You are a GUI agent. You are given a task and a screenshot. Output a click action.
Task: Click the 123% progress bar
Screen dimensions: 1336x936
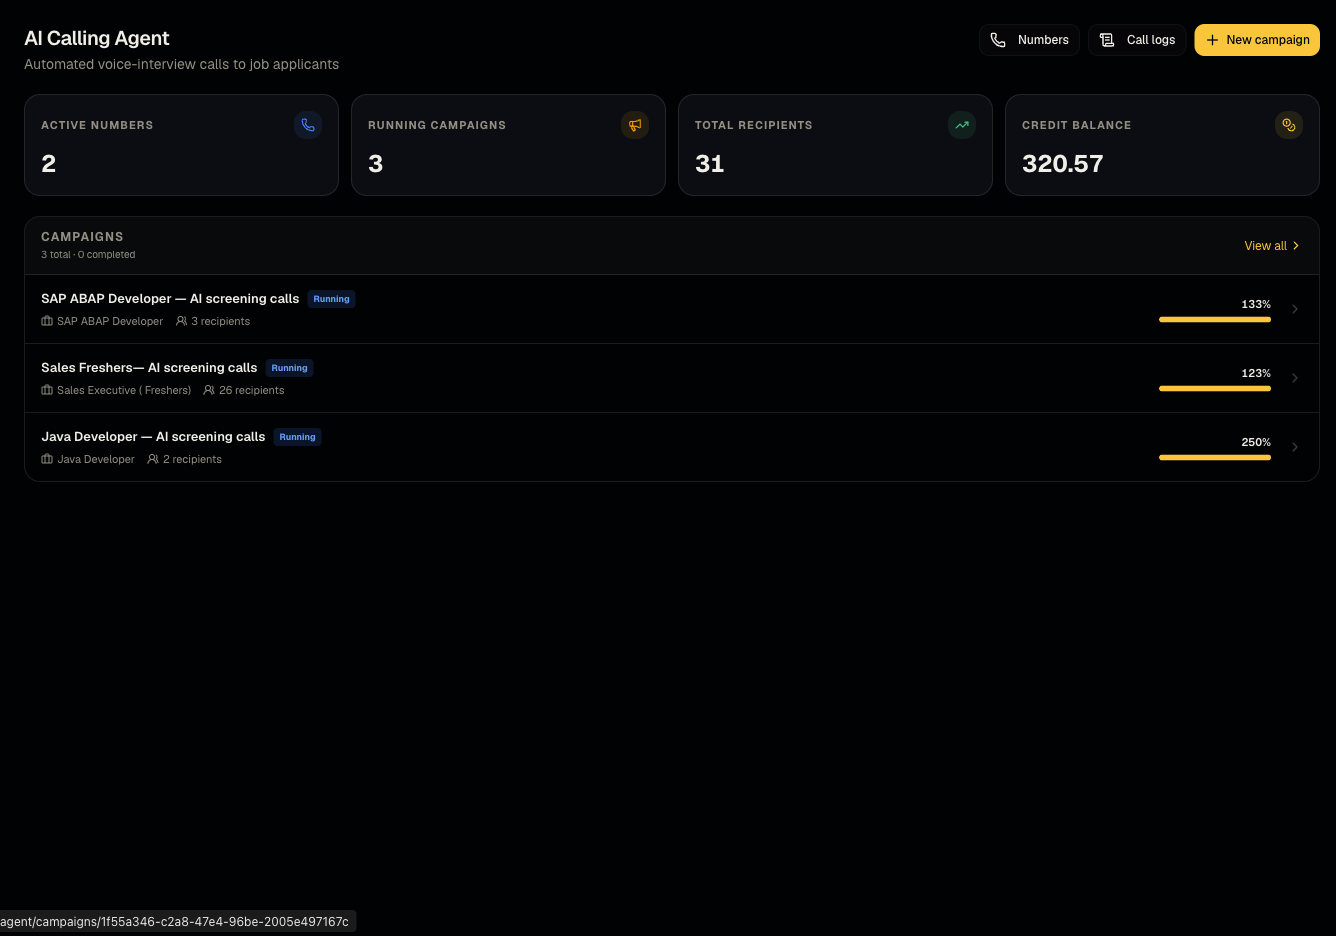coord(1215,388)
